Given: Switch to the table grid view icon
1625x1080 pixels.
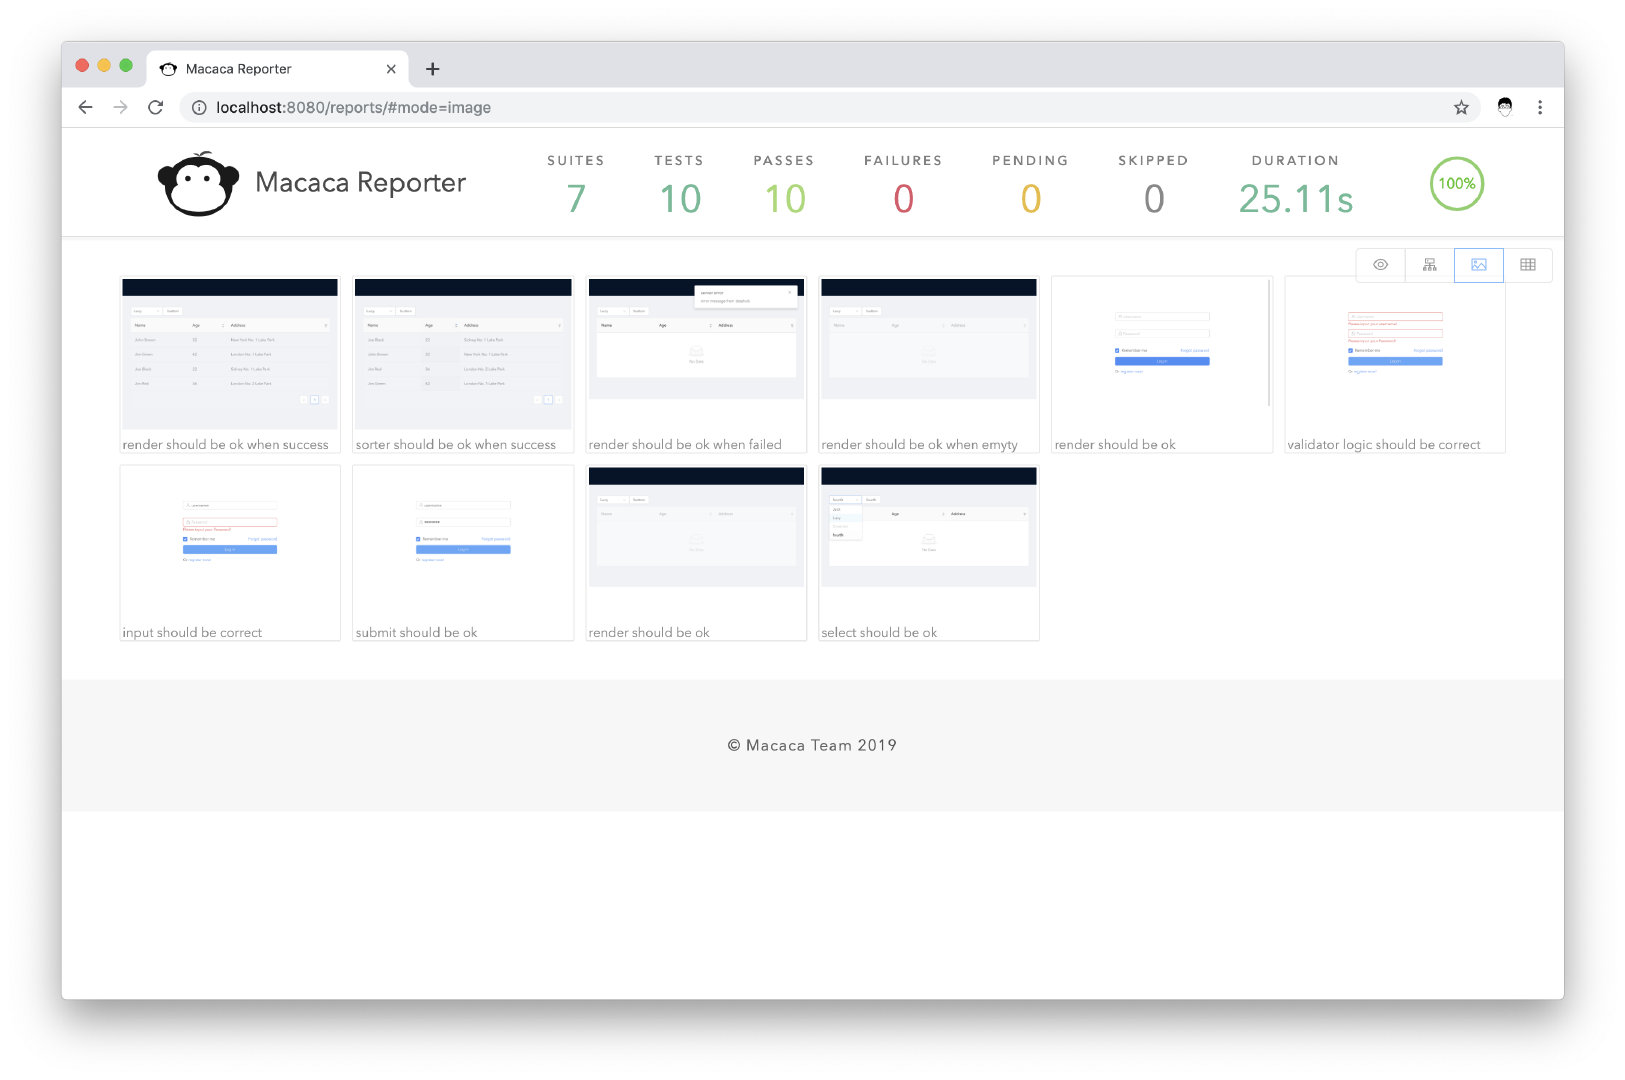Looking at the screenshot, I should click(1527, 265).
